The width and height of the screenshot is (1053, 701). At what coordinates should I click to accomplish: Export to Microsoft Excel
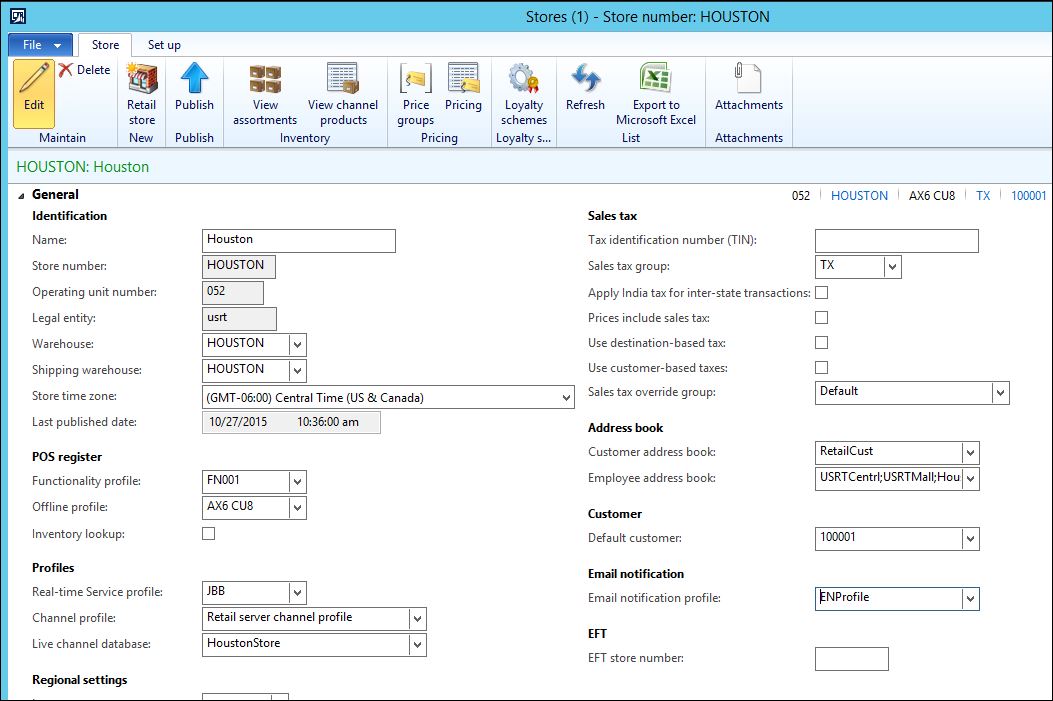655,94
